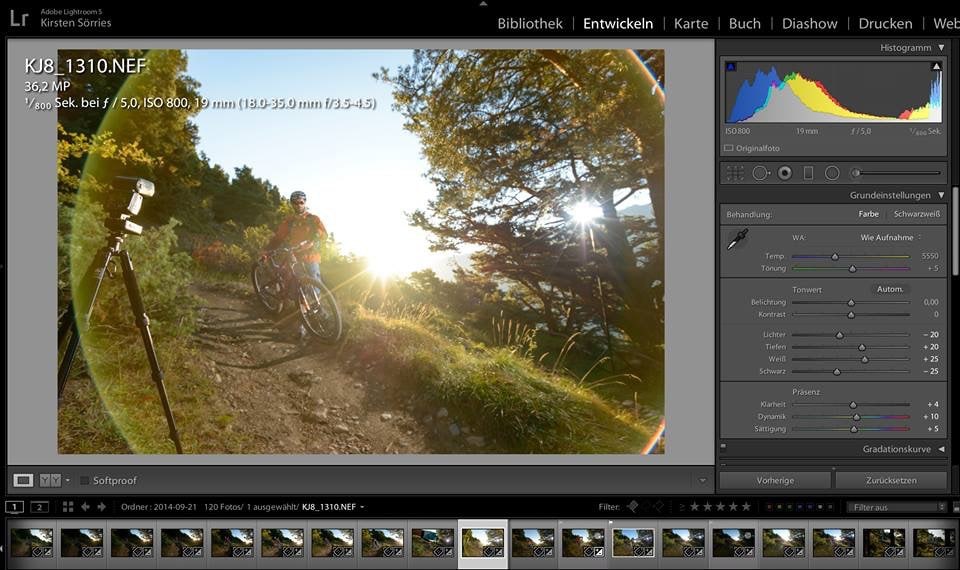The height and width of the screenshot is (570, 960).
Task: Switch to Loupe view in toolbar
Action: click(23, 481)
